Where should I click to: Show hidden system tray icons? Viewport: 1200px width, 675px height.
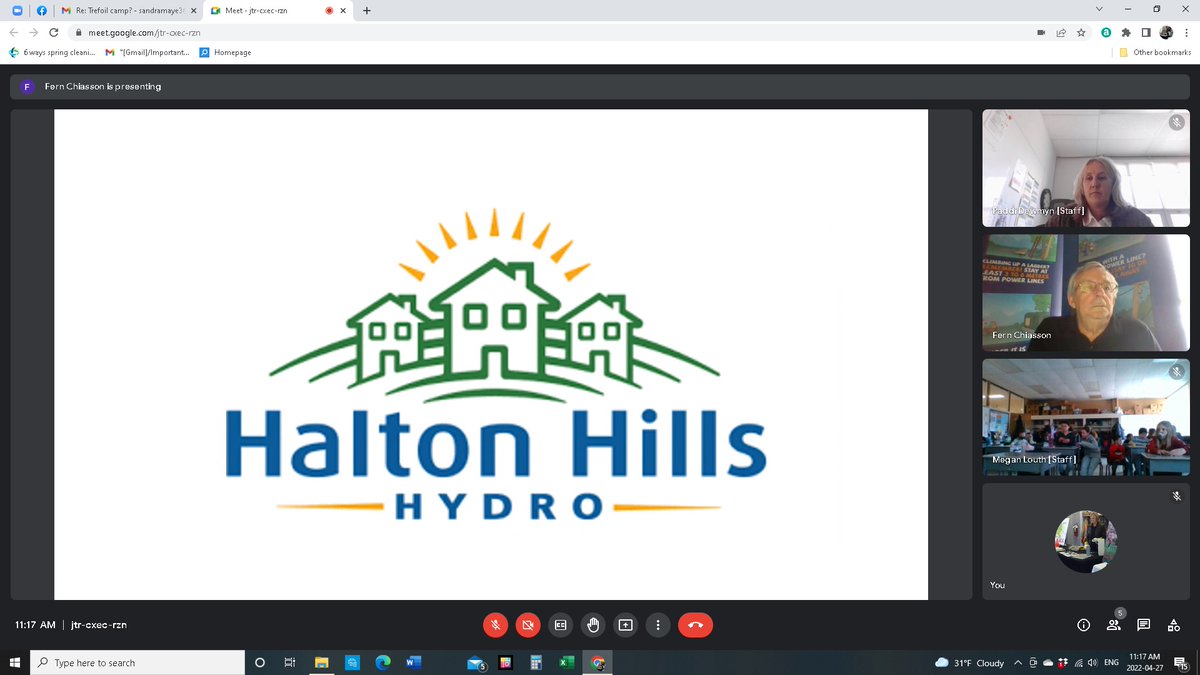(x=1018, y=662)
